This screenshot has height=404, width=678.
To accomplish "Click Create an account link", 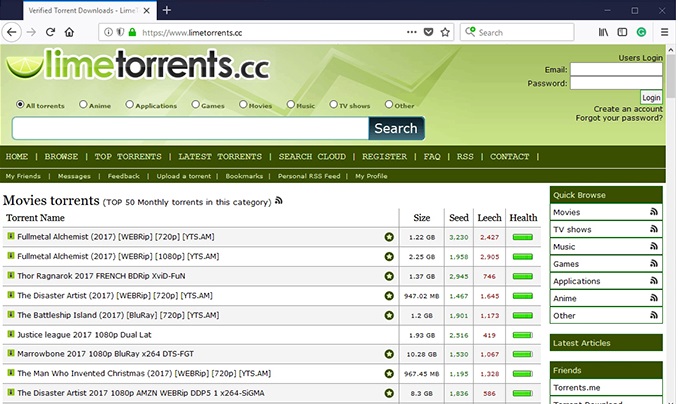I will coord(628,109).
